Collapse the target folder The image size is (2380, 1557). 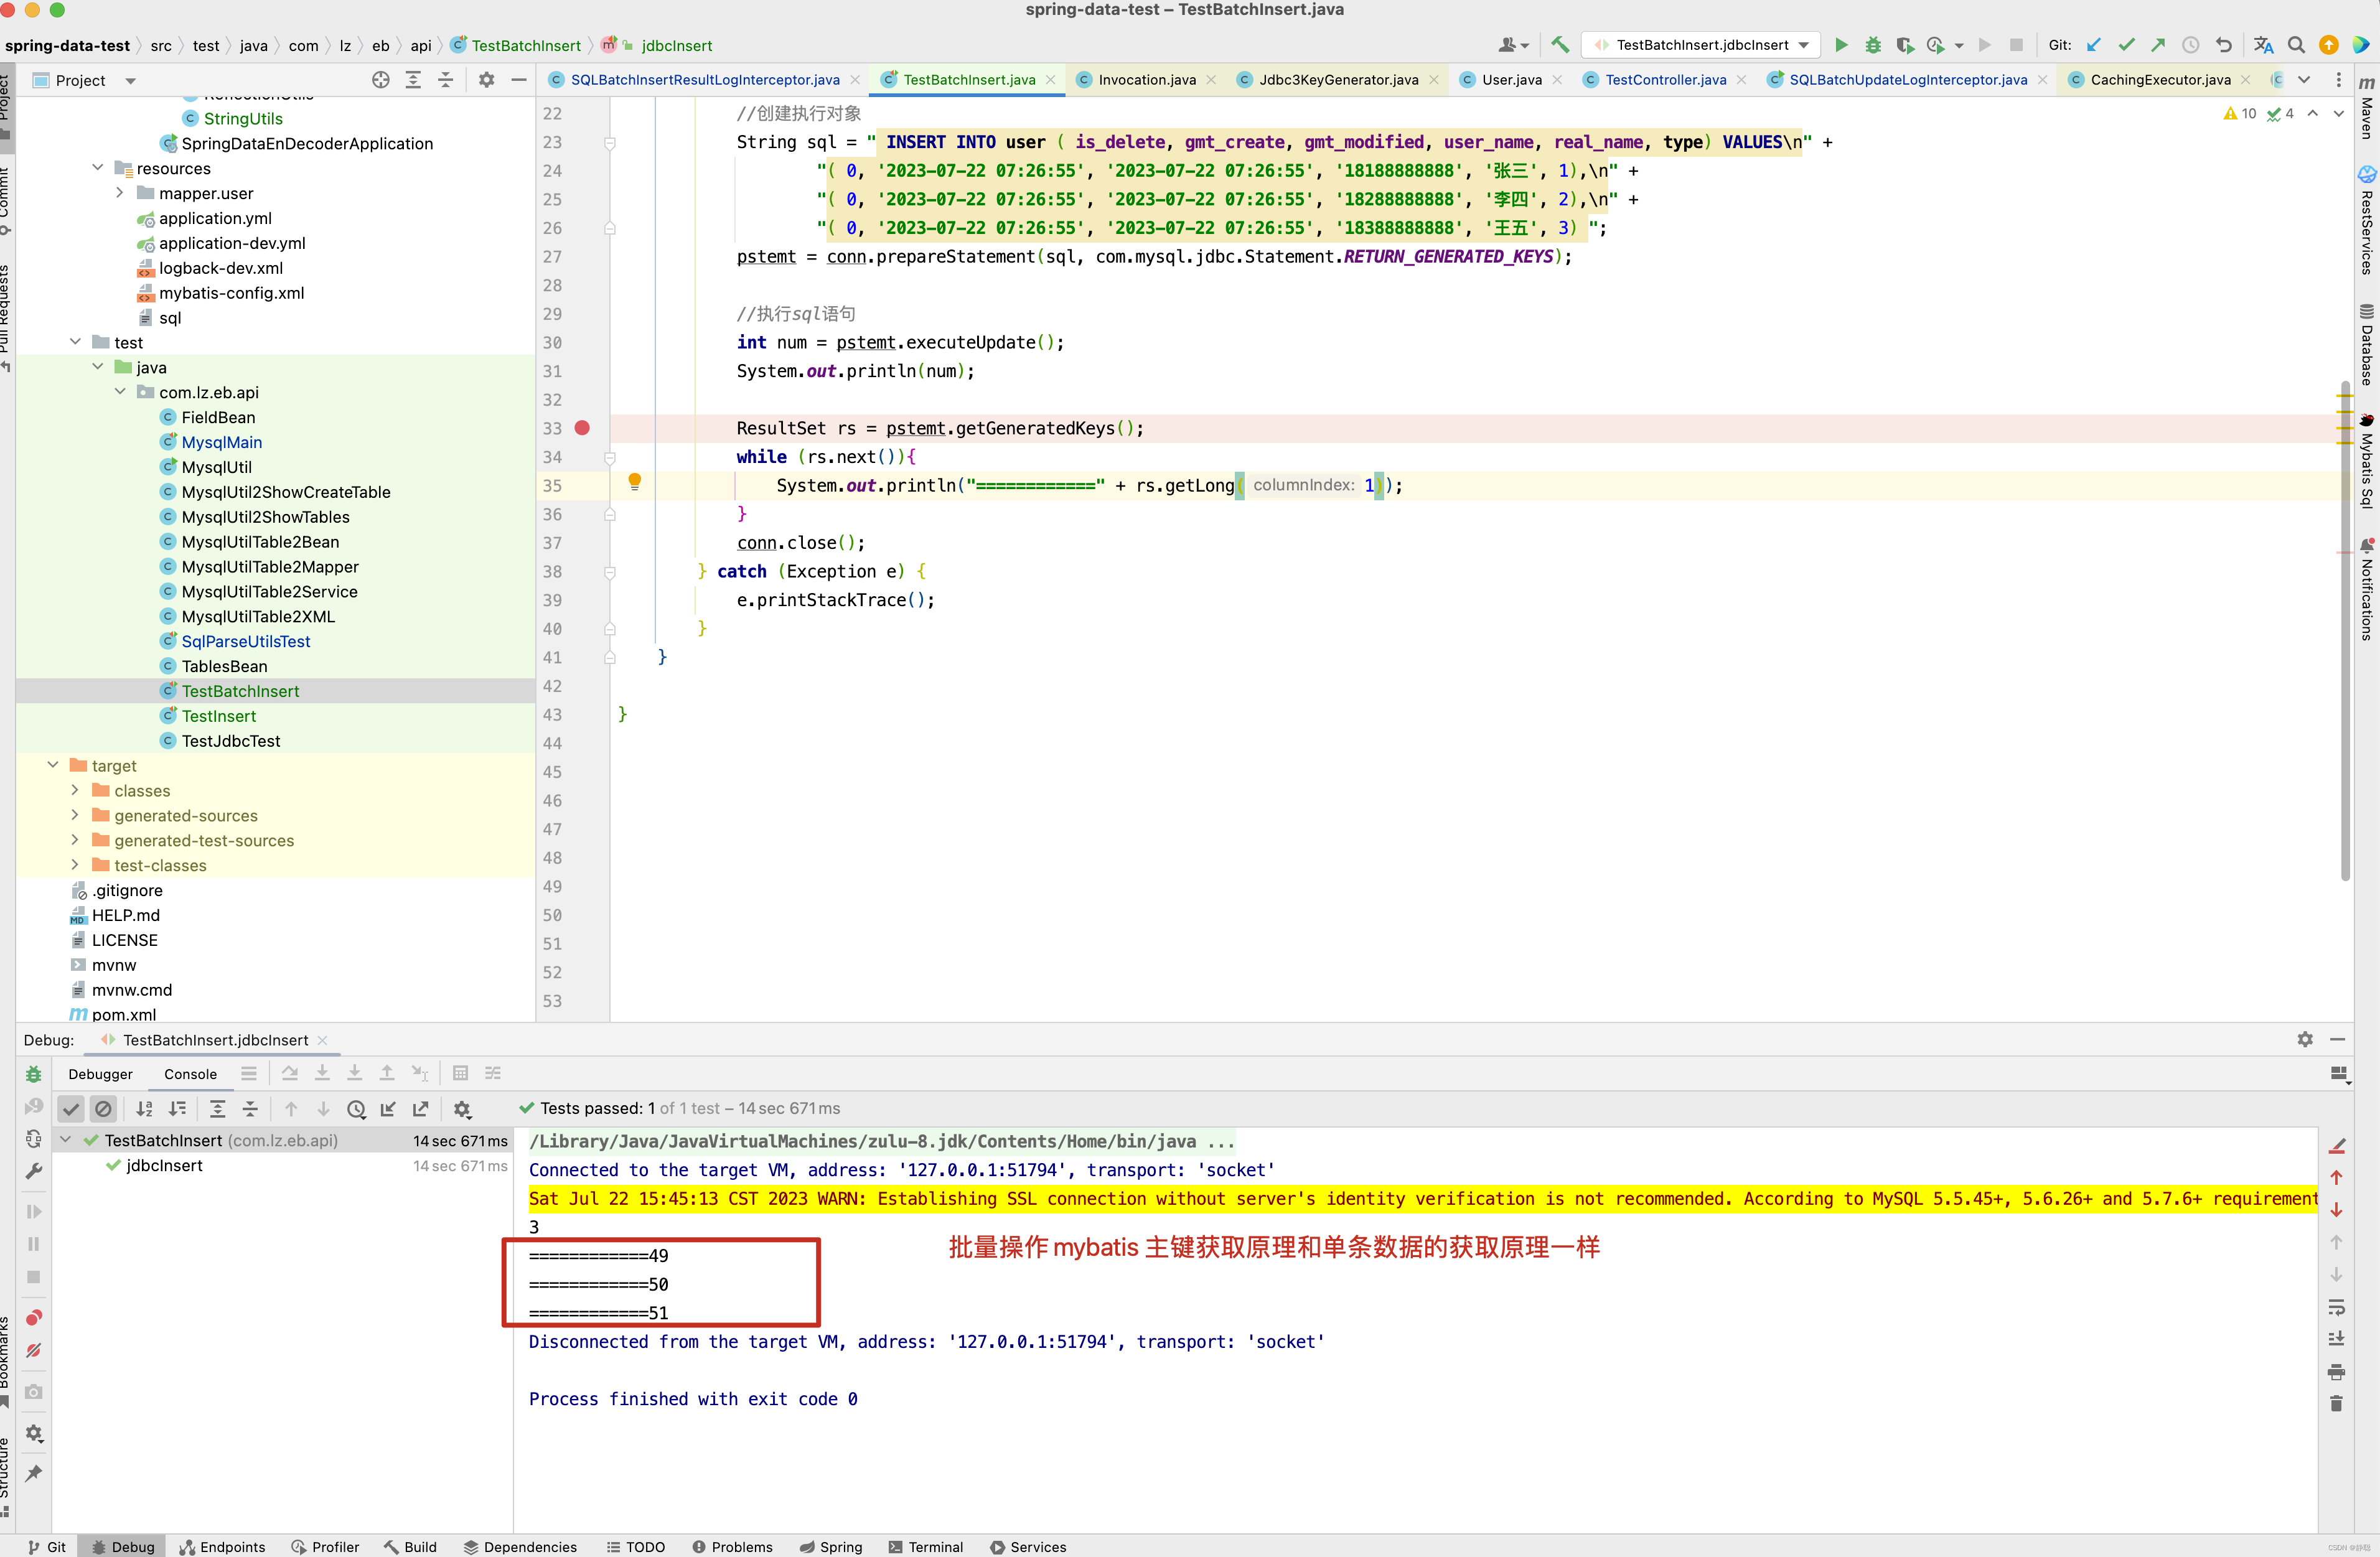tap(53, 765)
